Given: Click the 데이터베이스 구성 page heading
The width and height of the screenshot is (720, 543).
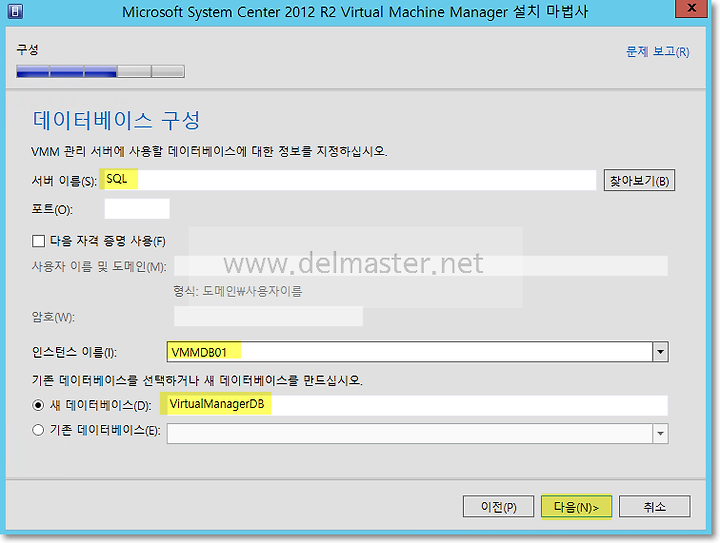Looking at the screenshot, I should [116, 120].
